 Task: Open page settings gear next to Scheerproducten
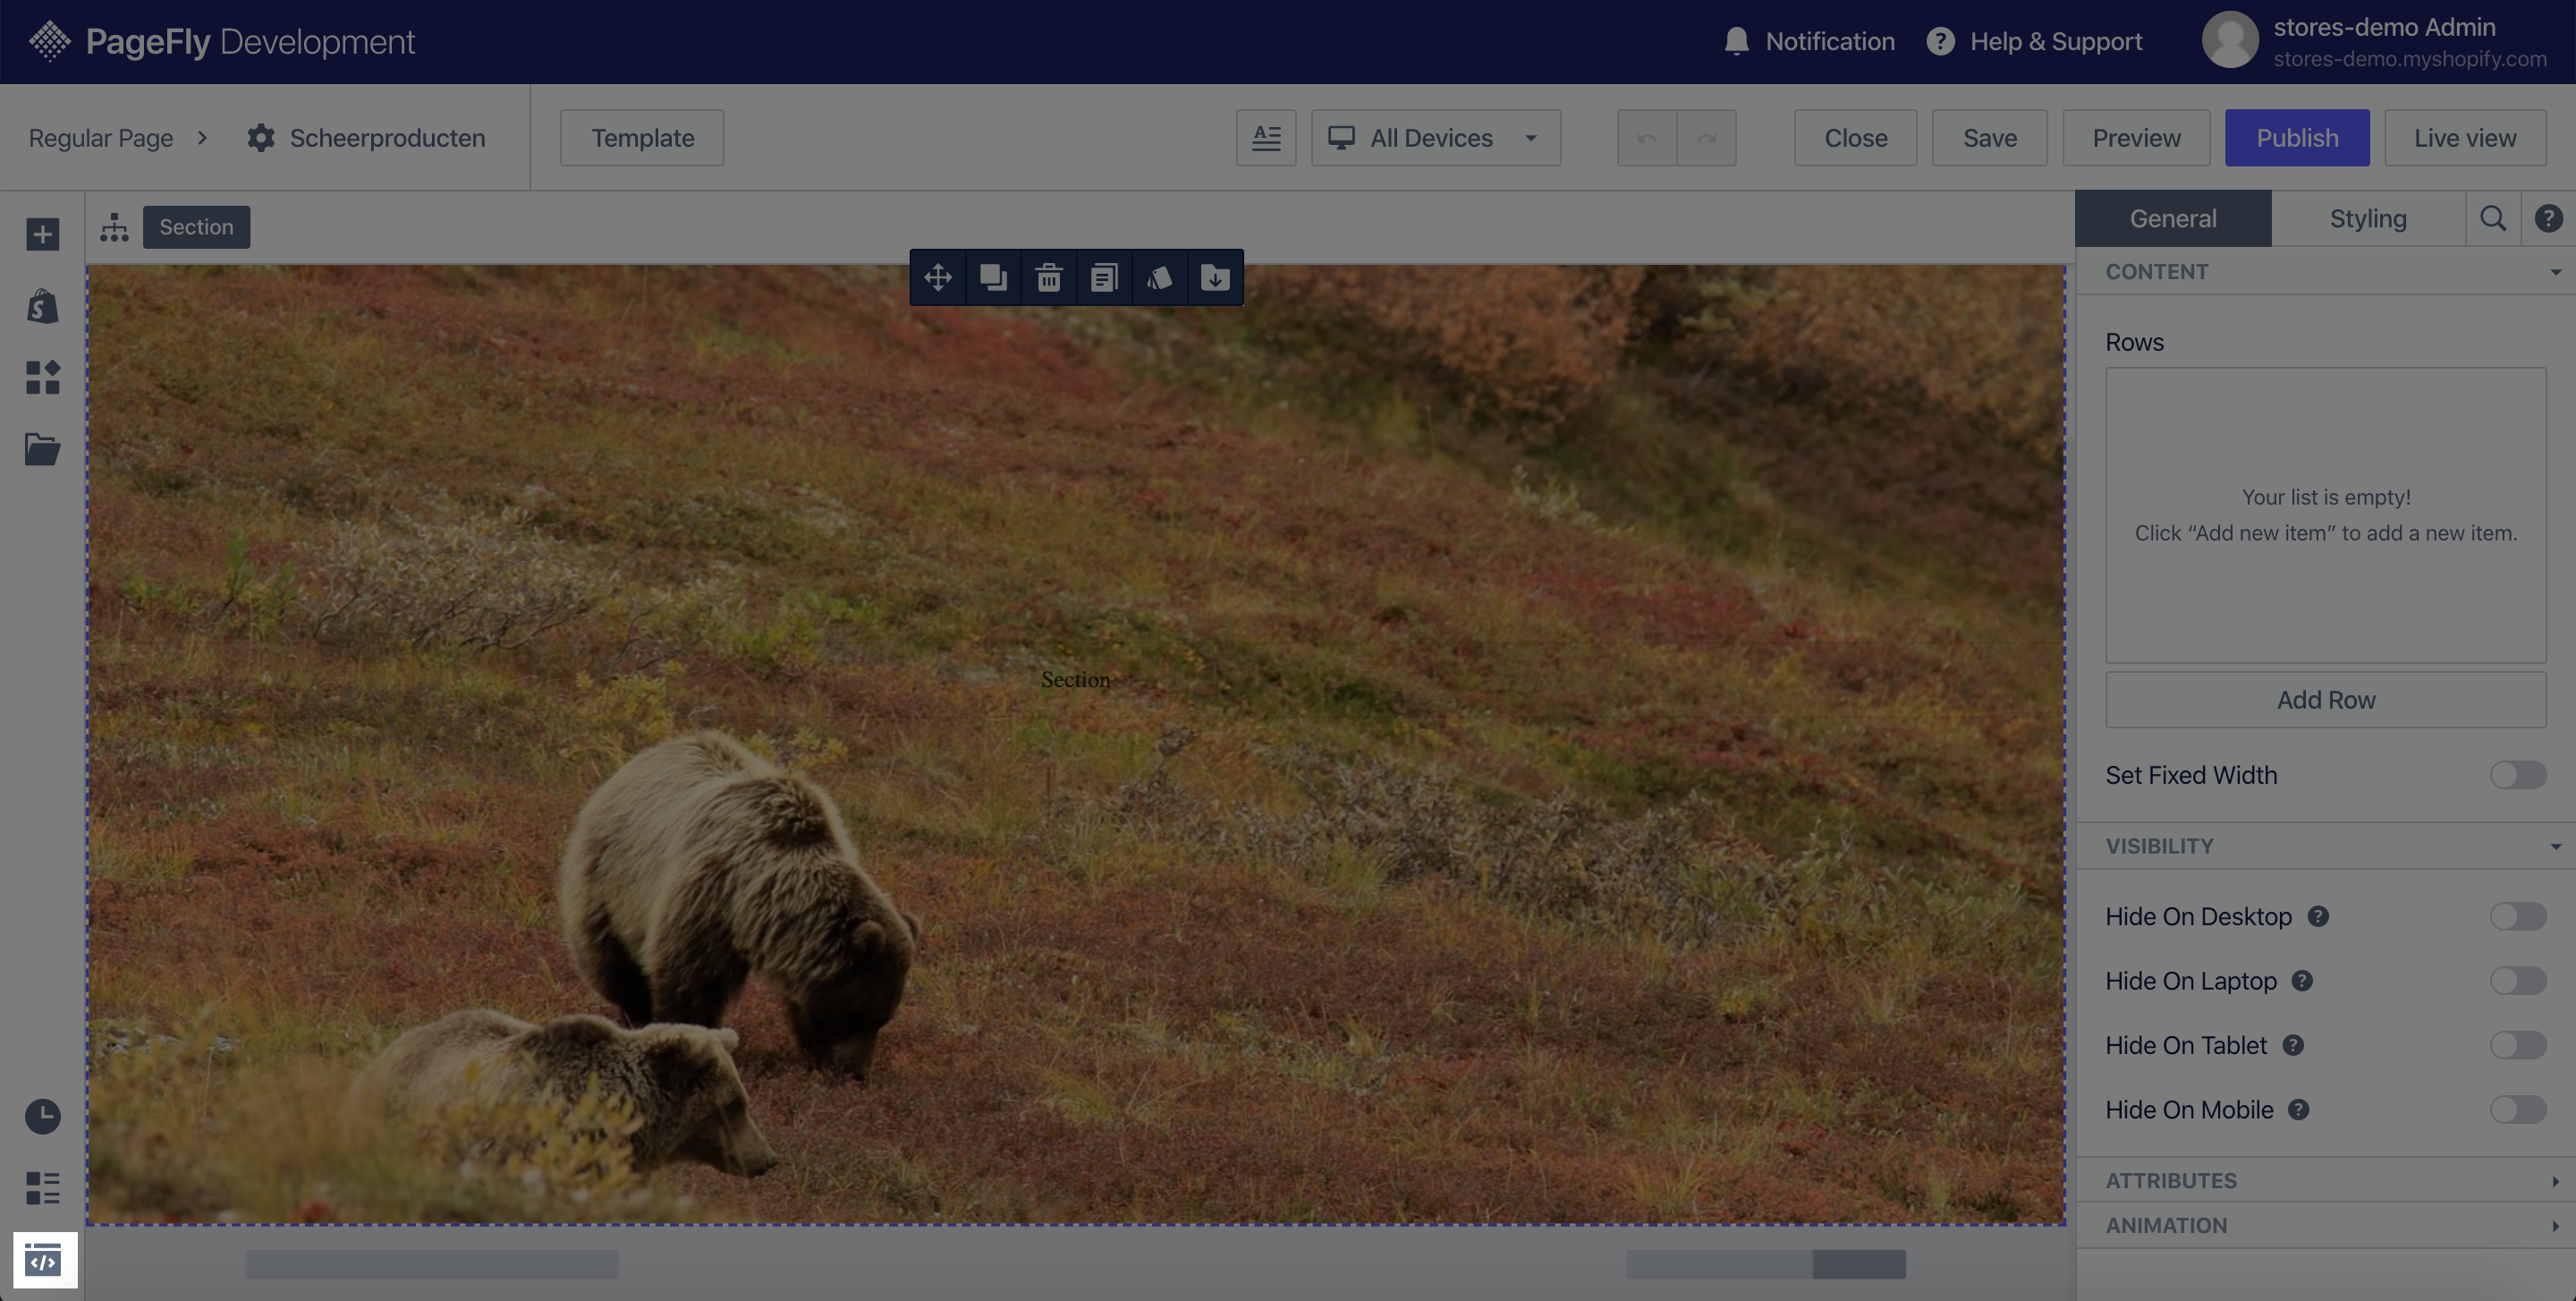[x=261, y=137]
